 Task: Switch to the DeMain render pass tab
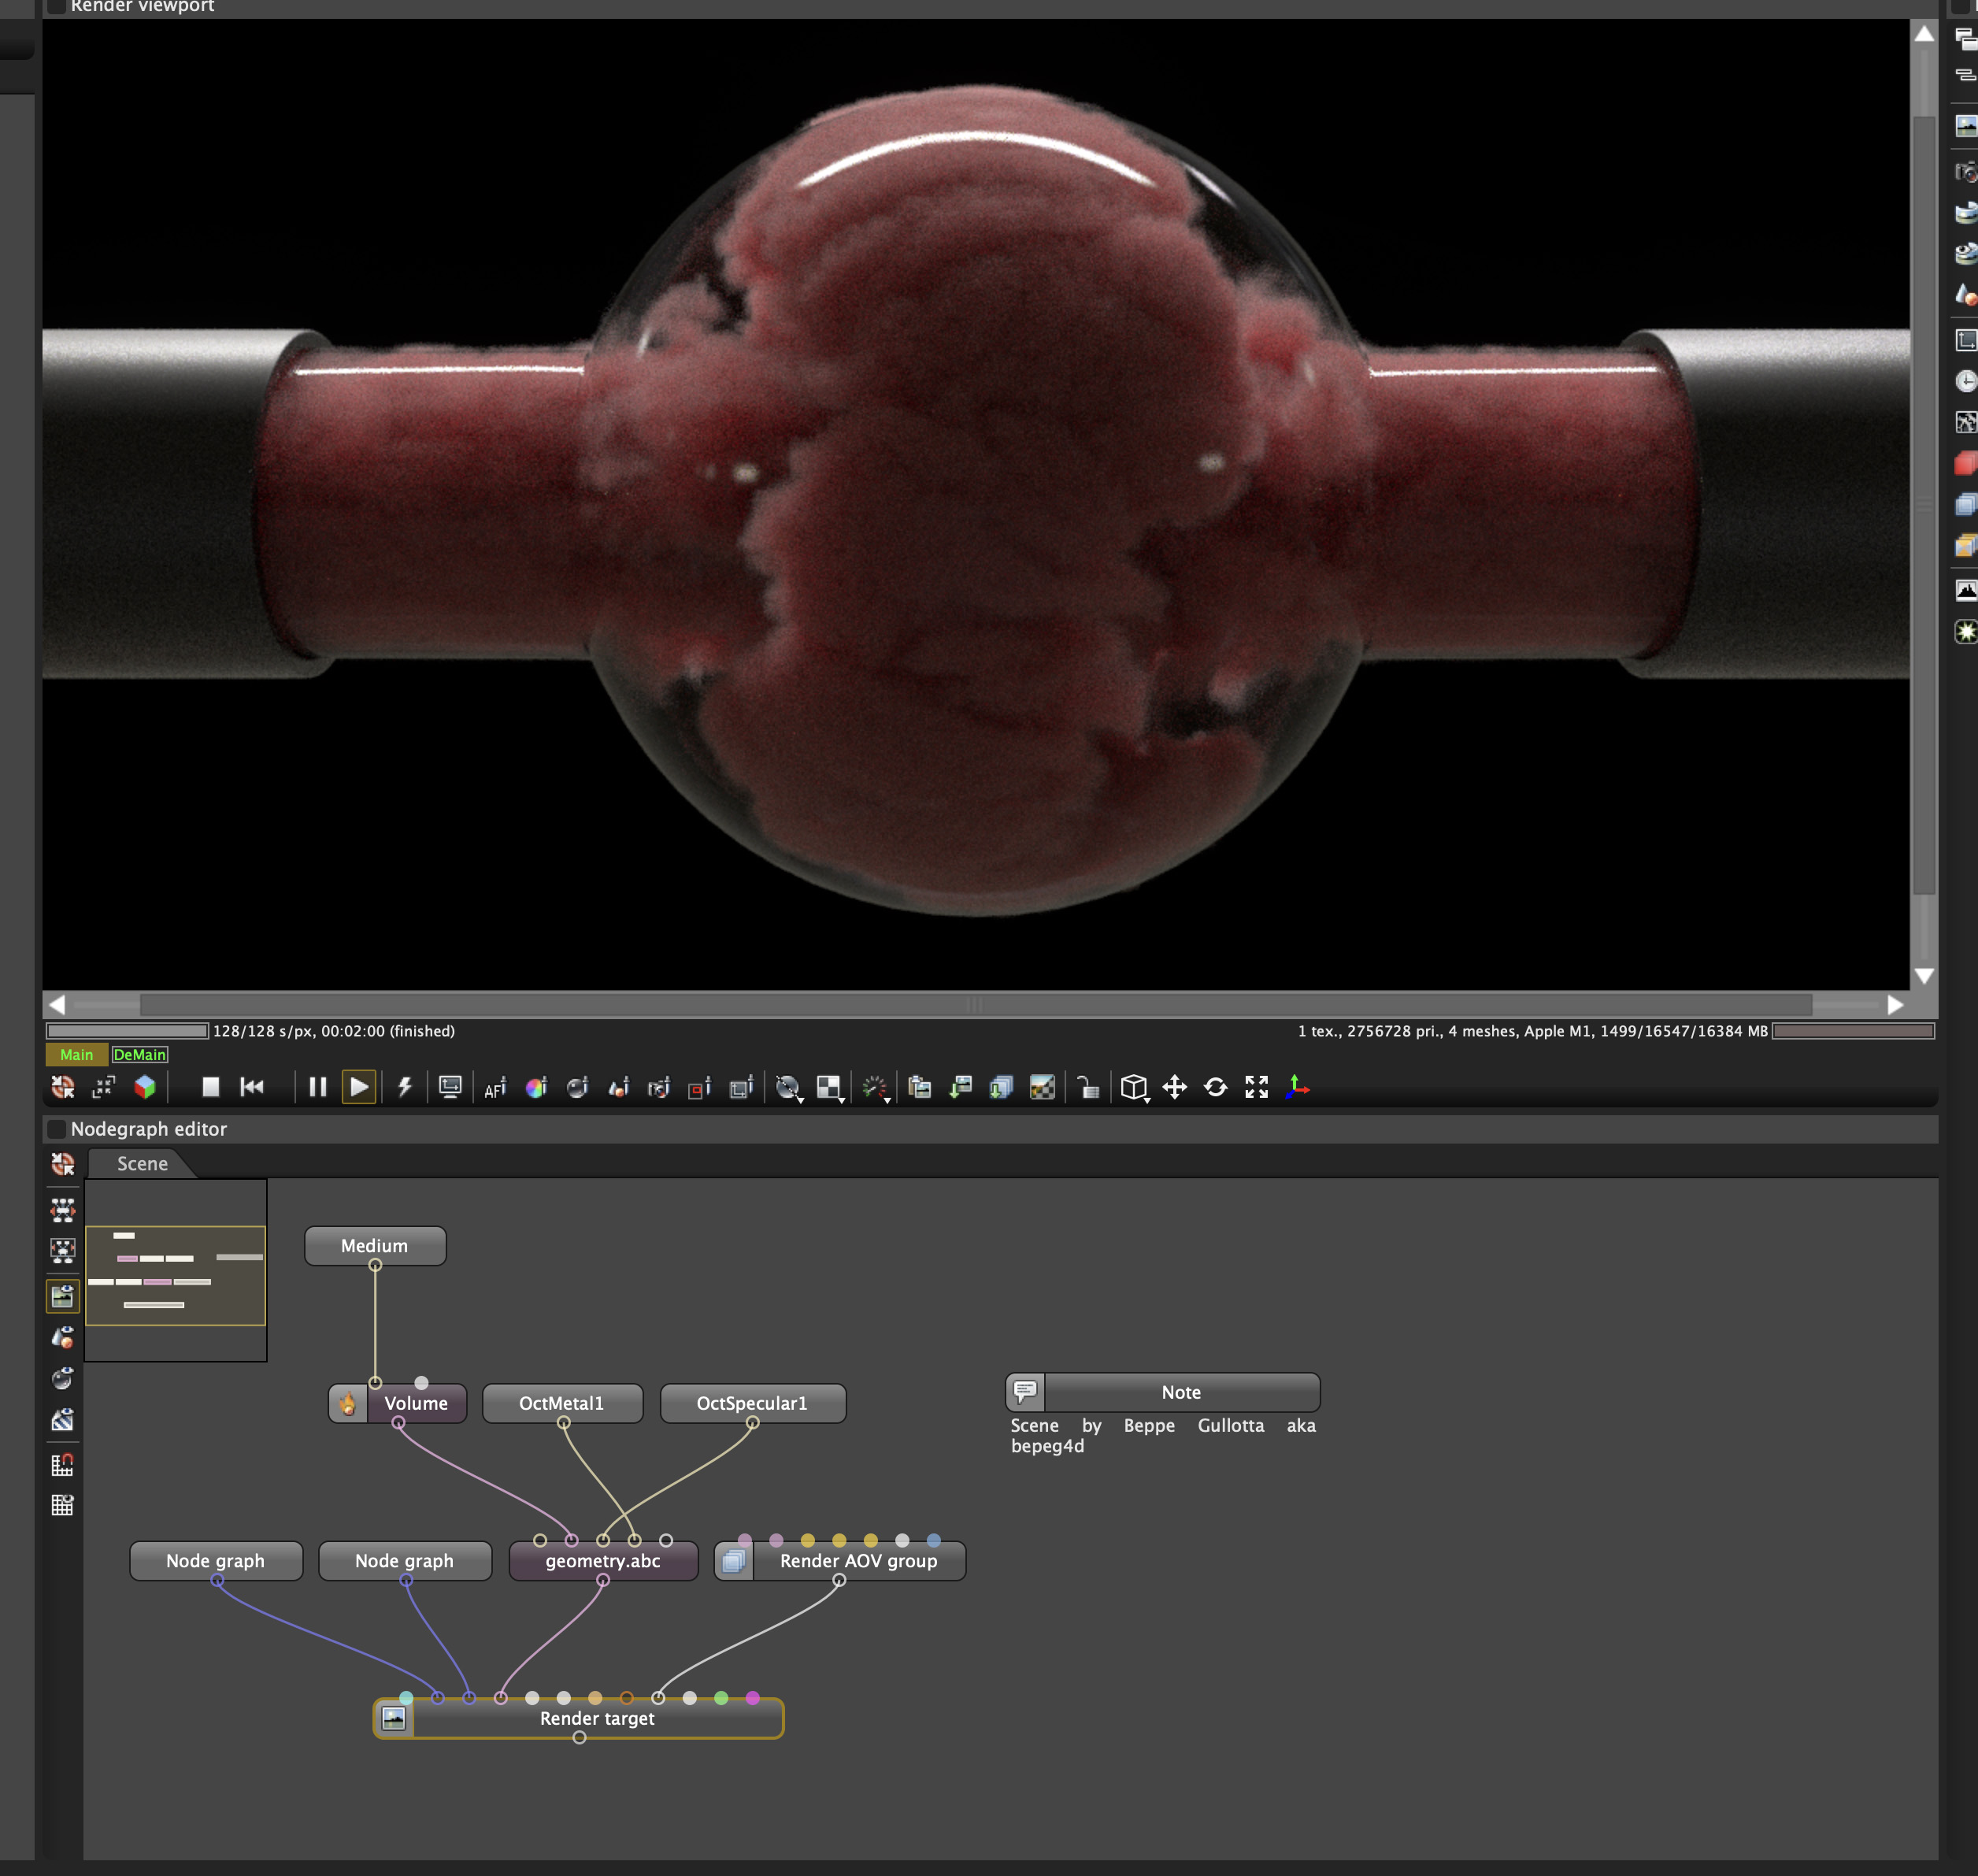pos(140,1055)
